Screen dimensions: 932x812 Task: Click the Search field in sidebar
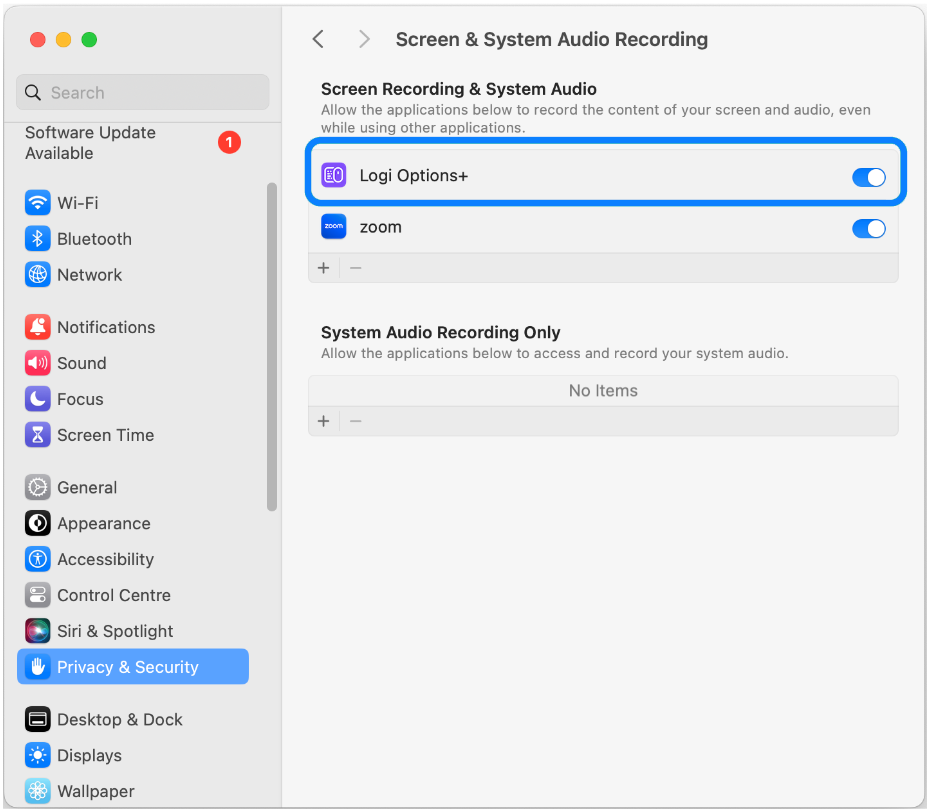(x=143, y=93)
